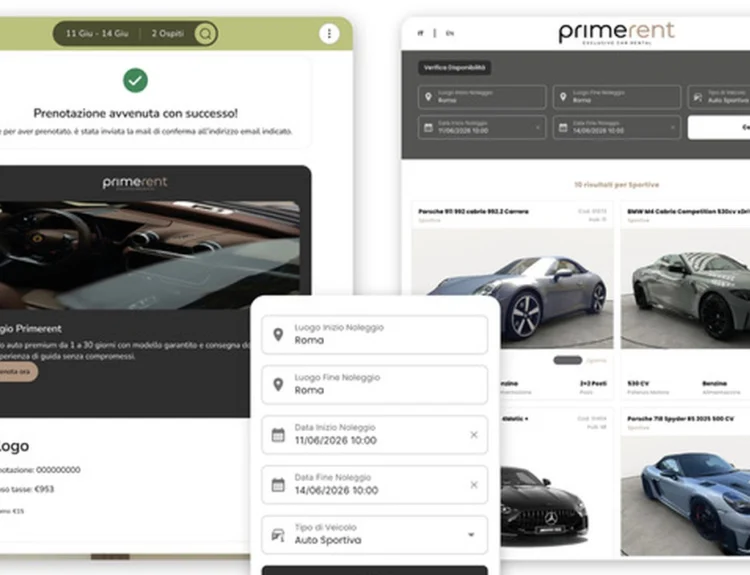Open the Porsche 718 Spyder RS card title

680,419
